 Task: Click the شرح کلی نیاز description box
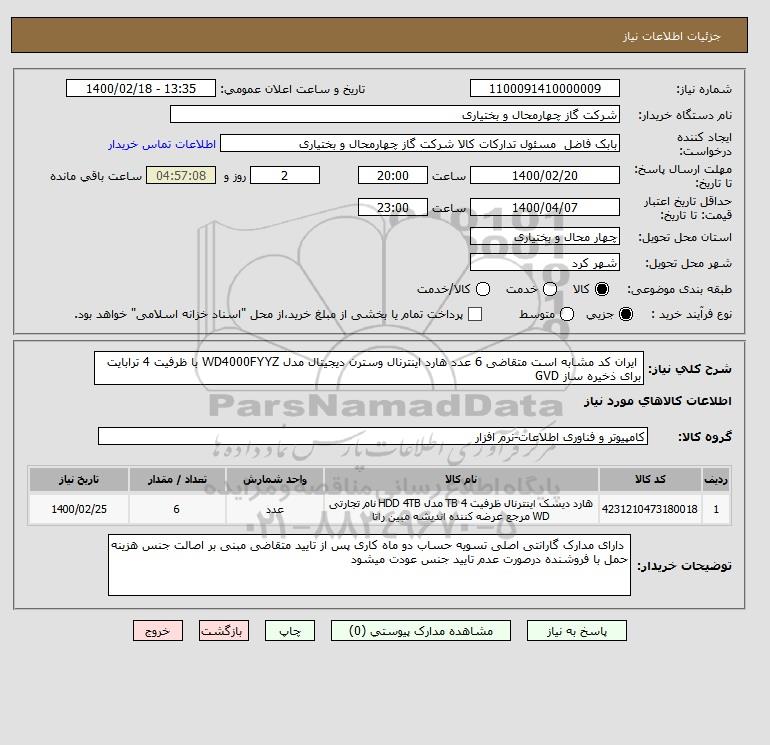tap(369, 368)
